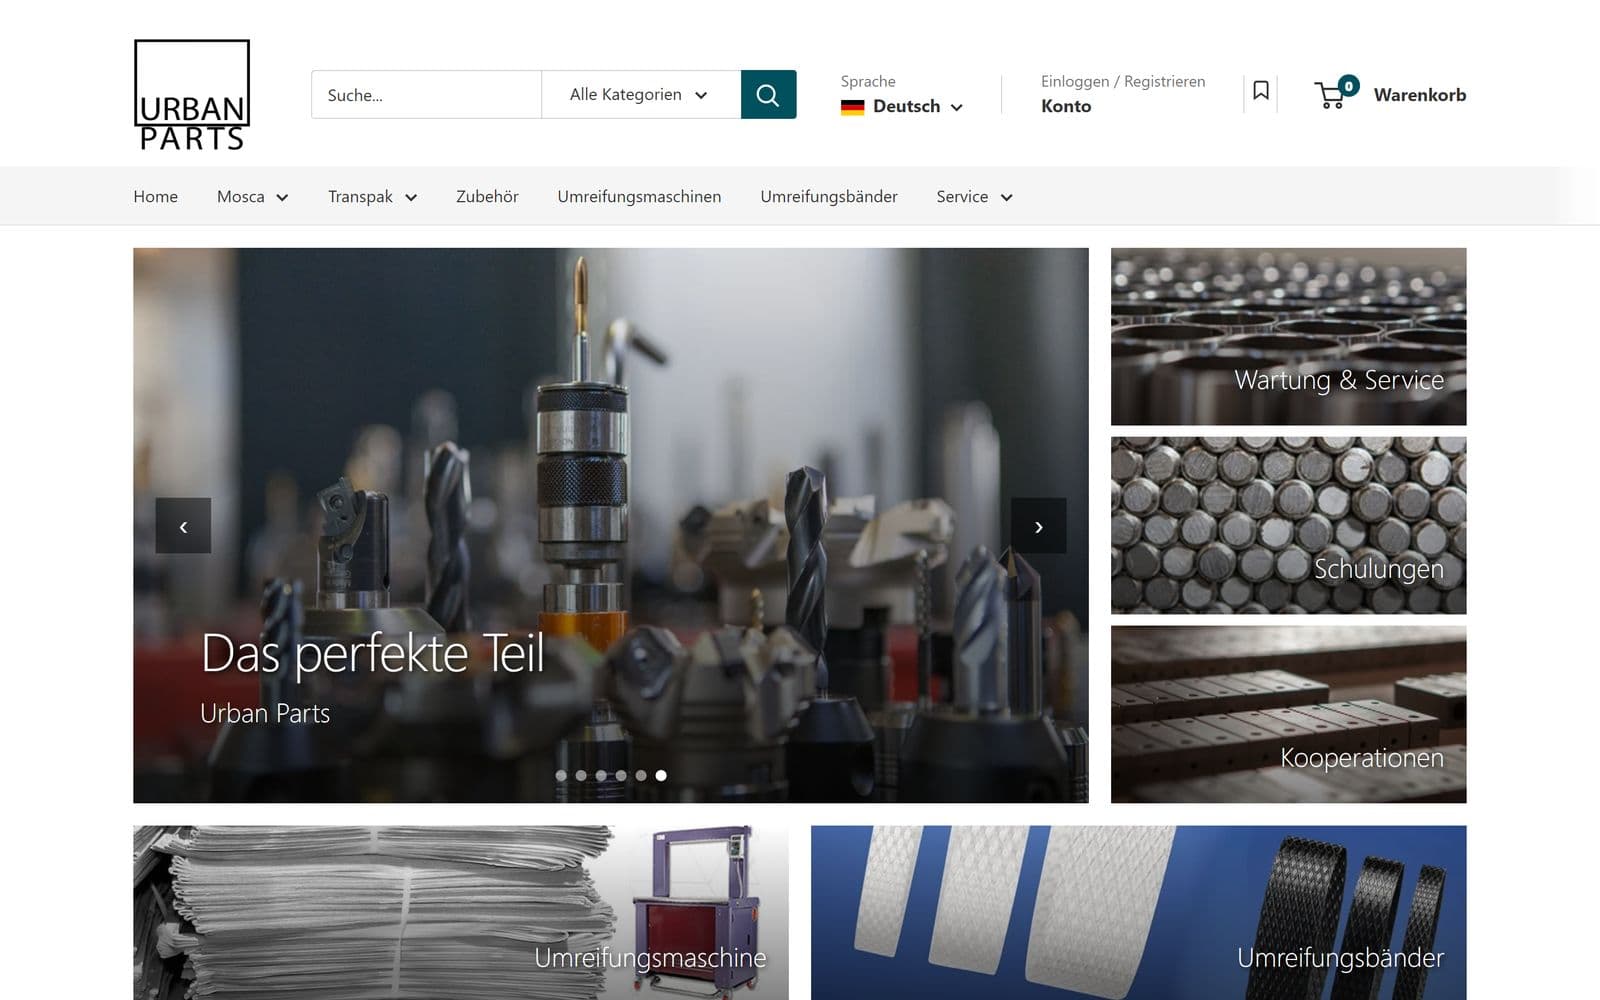Click the Das perfekte Teil headline
This screenshot has width=1600, height=1000.
pyautogui.click(x=373, y=654)
